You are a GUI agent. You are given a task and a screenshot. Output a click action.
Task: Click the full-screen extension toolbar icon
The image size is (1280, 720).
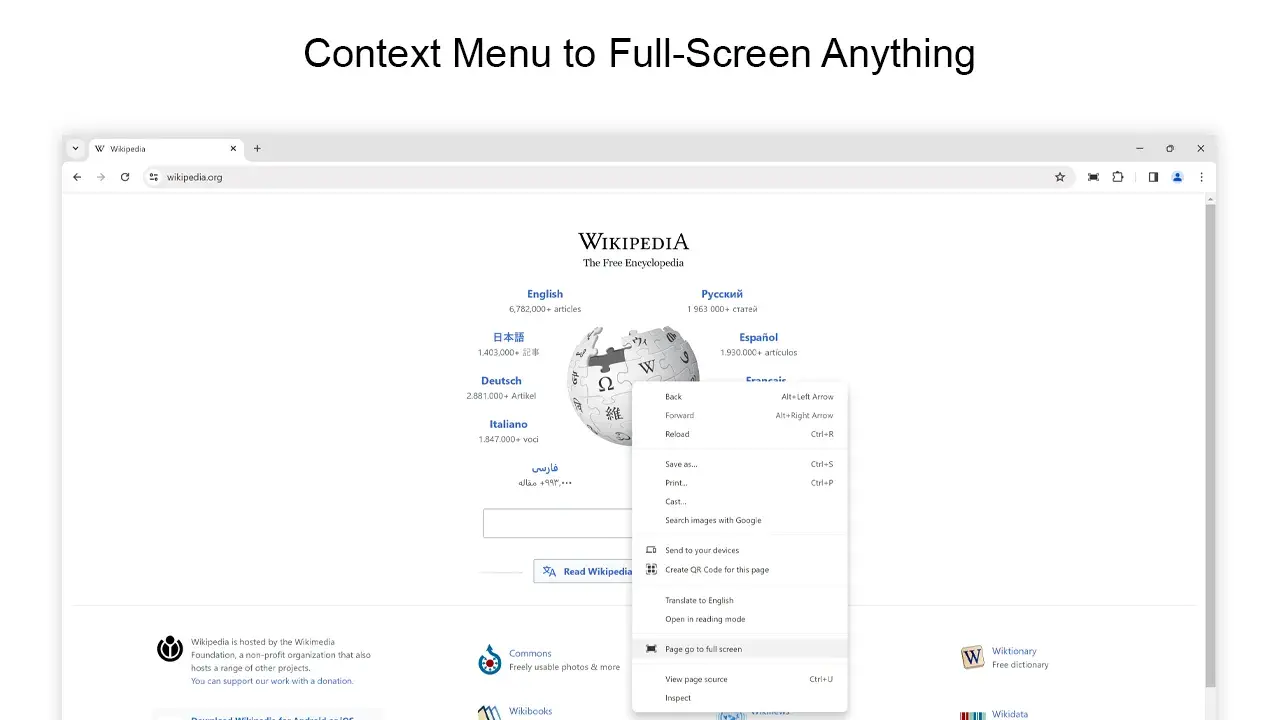point(1093,177)
